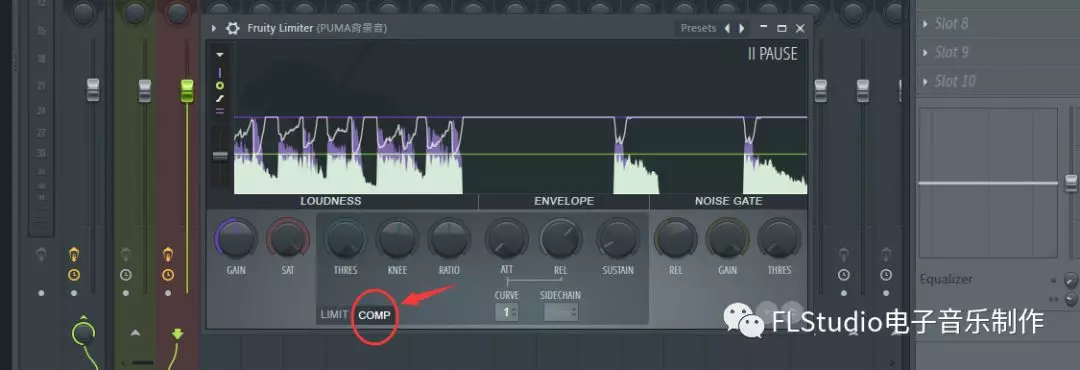Click the rightmost clock icon beside the Equalizer panel
1080x370 pixels.
(886, 275)
